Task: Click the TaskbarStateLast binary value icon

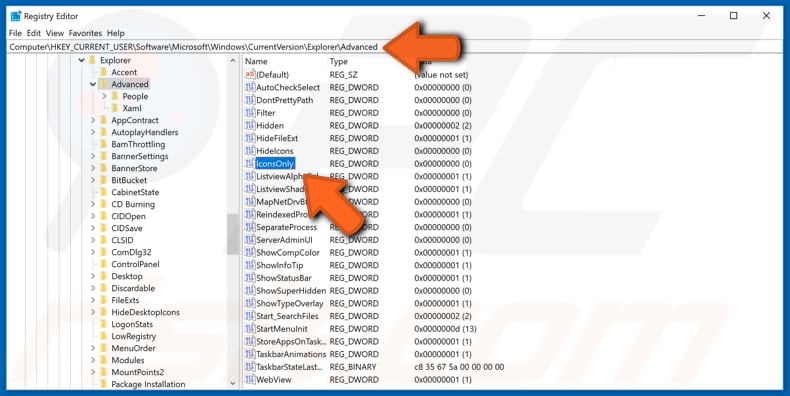Action: tap(250, 367)
